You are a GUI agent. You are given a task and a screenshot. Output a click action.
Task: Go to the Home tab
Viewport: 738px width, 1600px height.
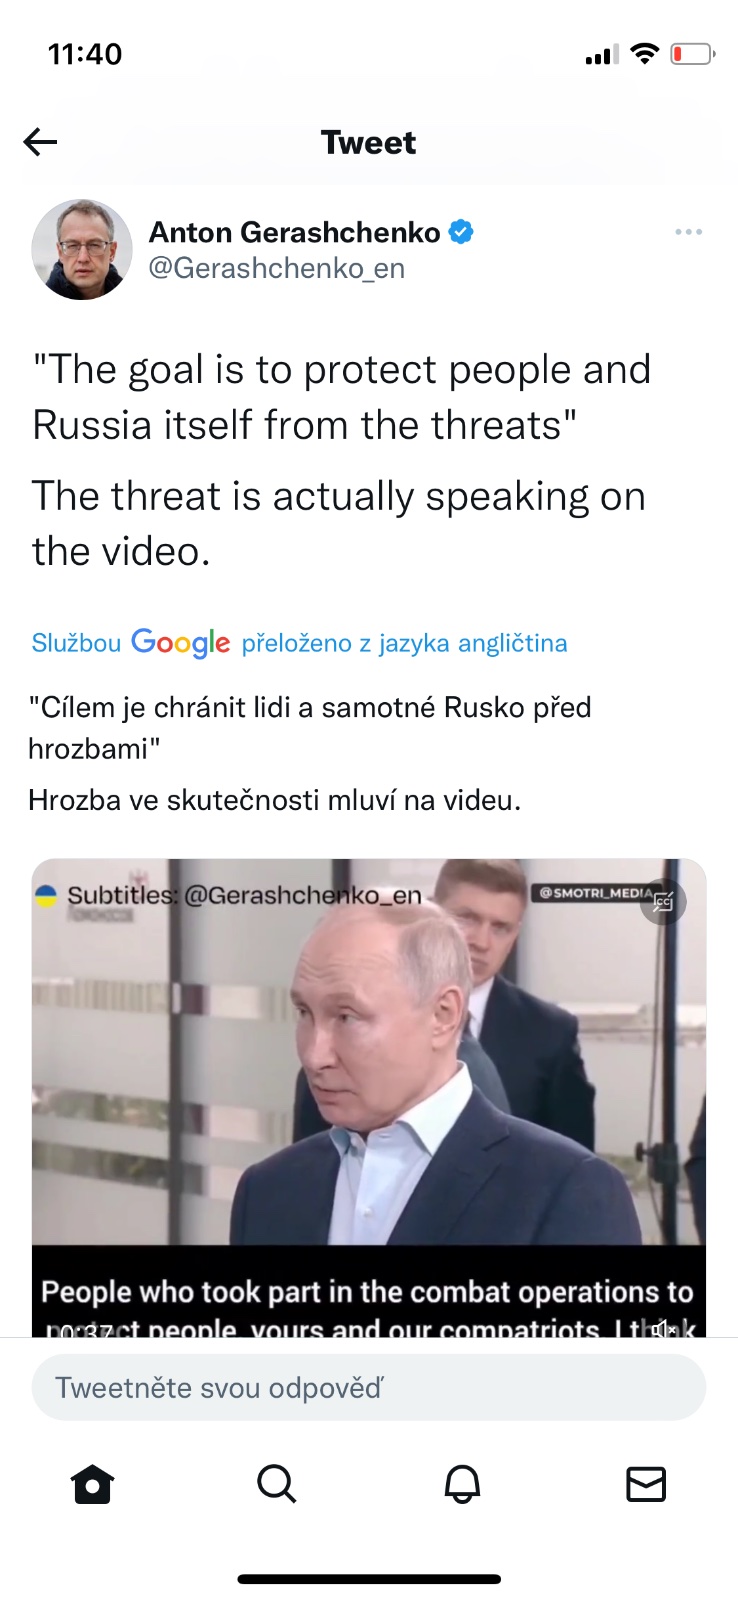tap(93, 1484)
